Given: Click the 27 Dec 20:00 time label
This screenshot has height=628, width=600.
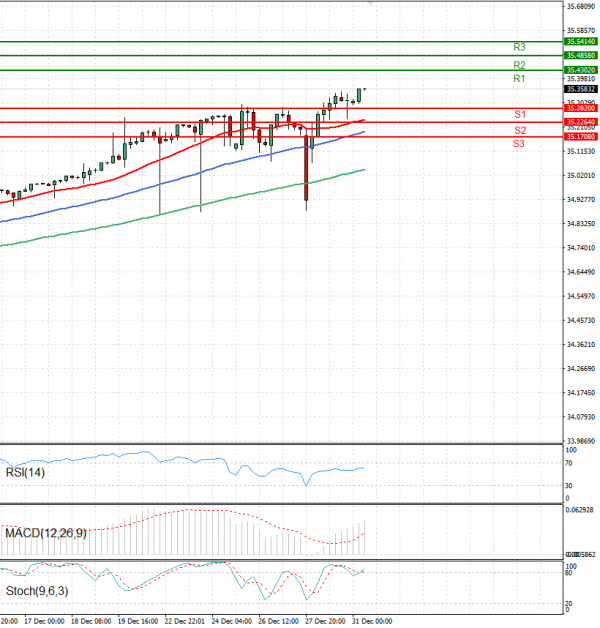Looking at the screenshot, I should [325, 621].
